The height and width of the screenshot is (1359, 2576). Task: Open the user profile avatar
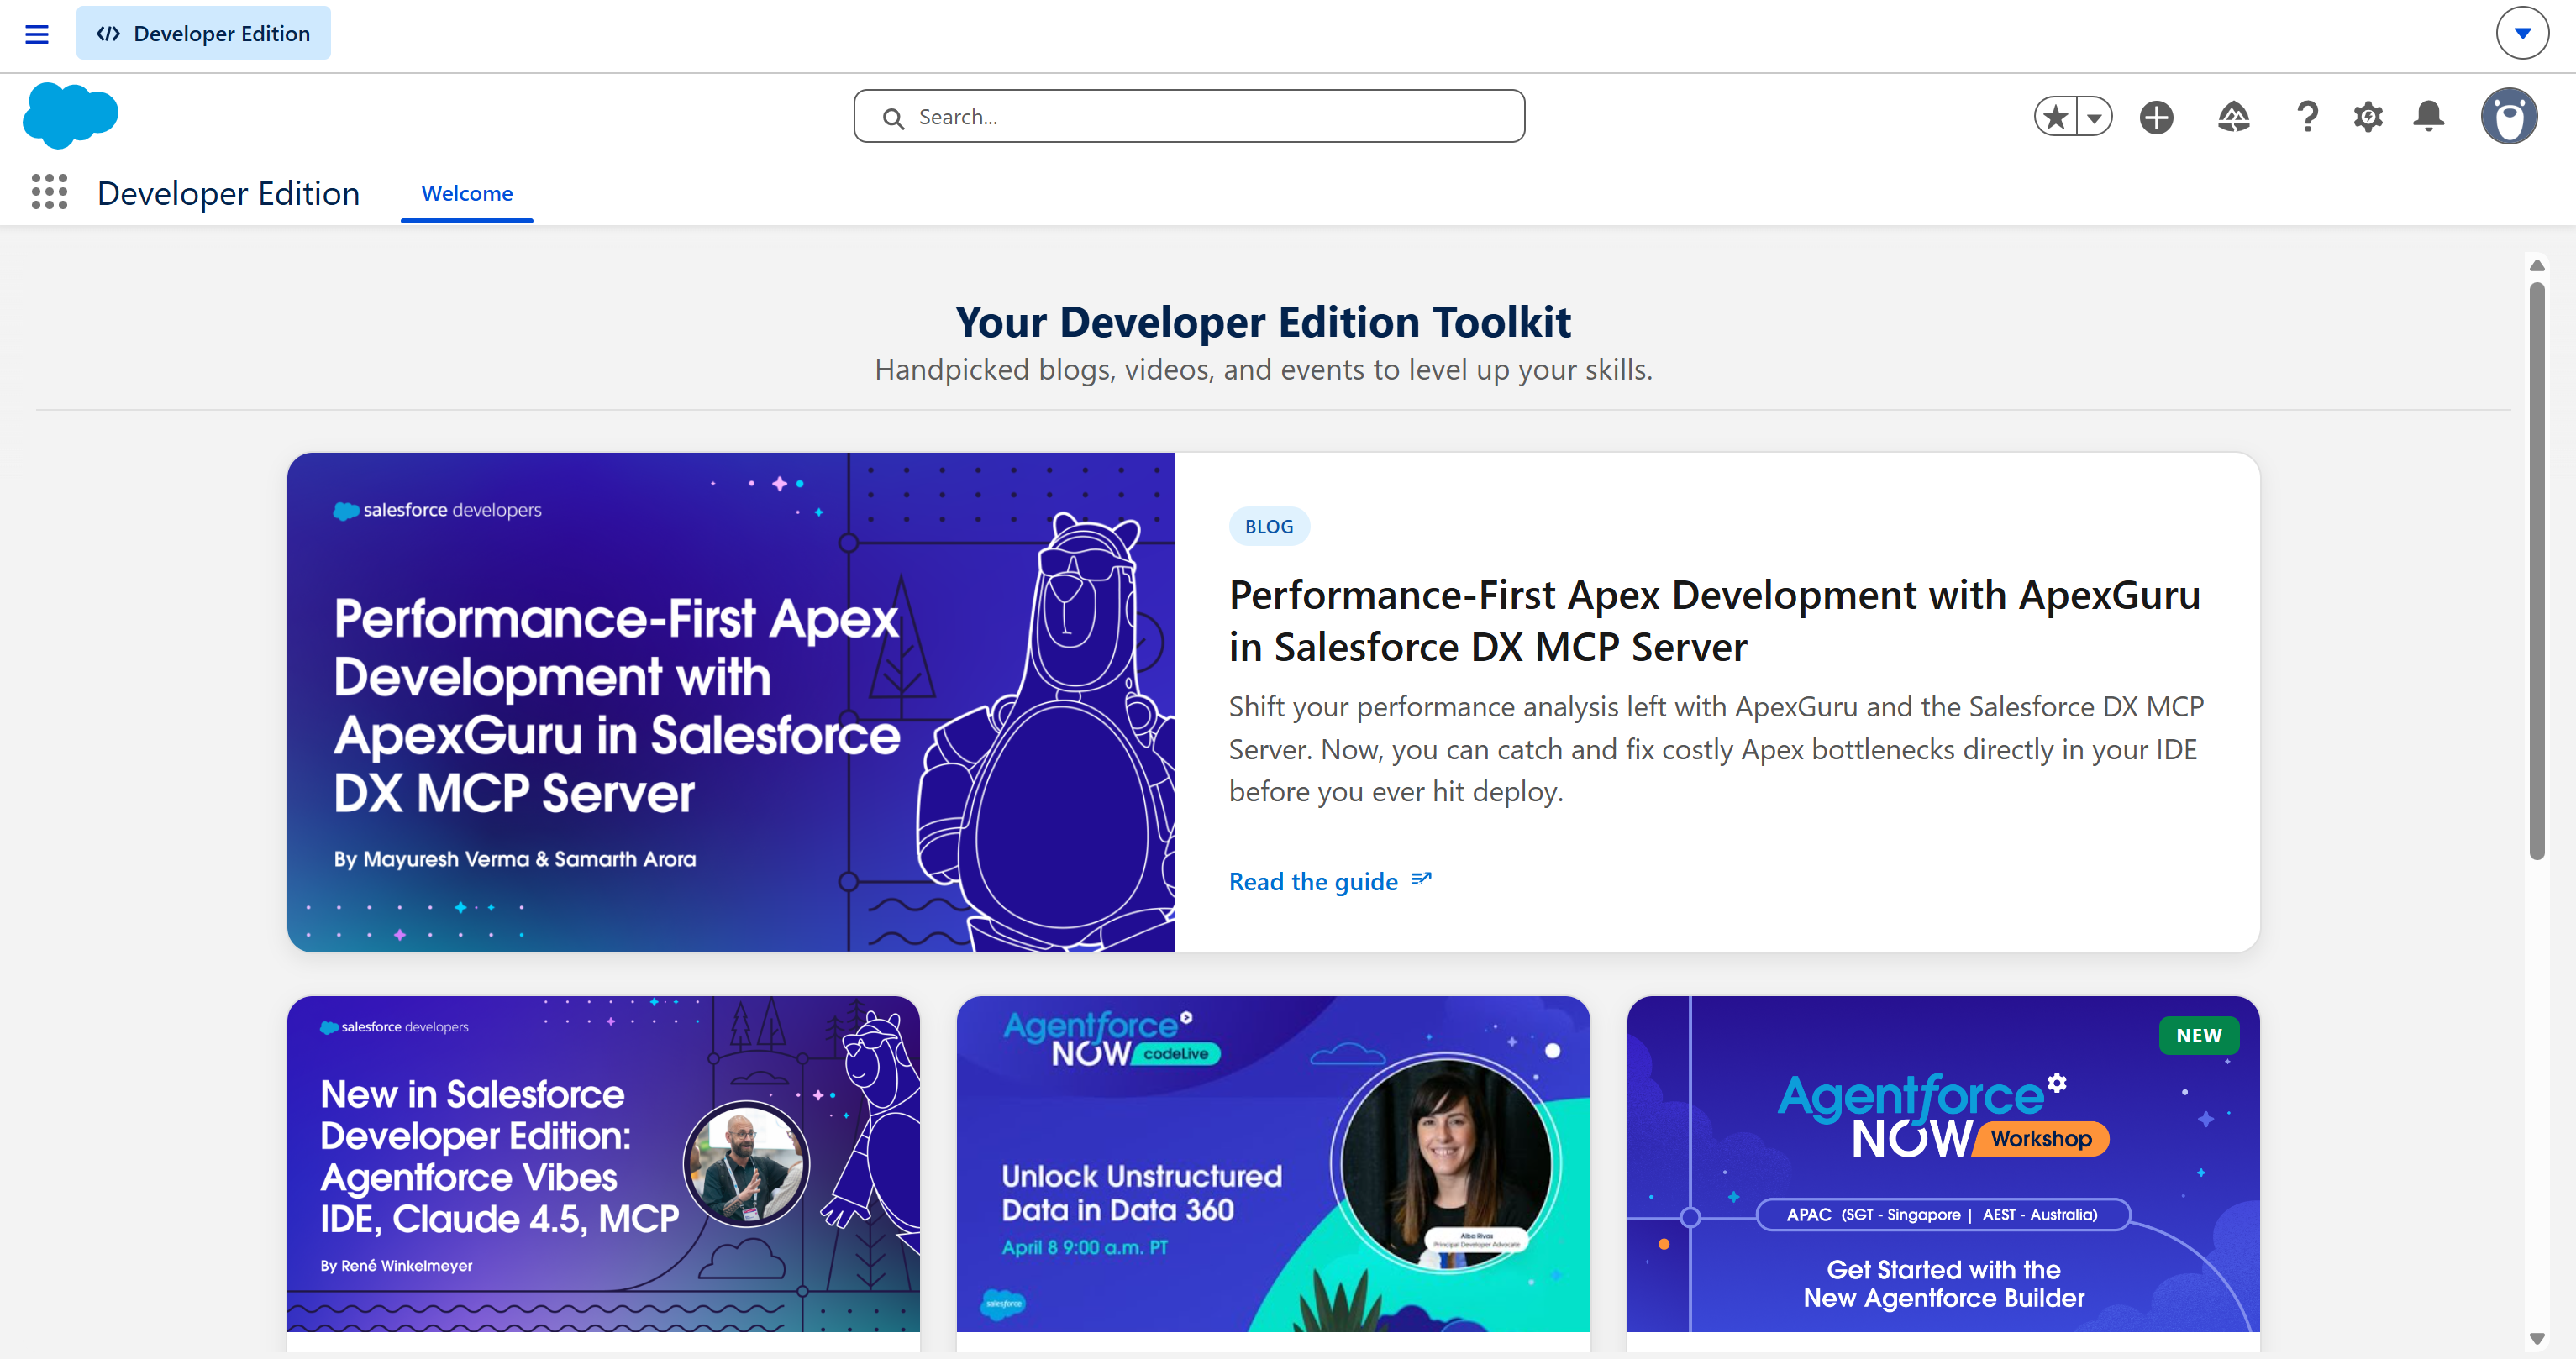[2508, 117]
